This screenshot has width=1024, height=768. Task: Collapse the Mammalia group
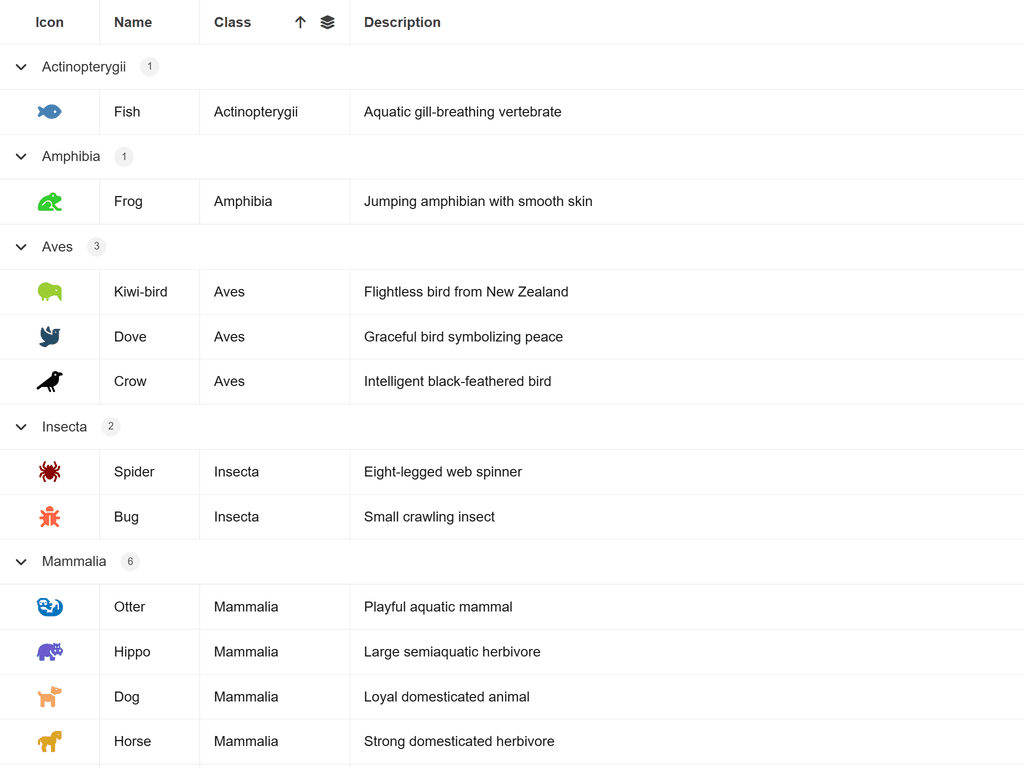click(20, 561)
